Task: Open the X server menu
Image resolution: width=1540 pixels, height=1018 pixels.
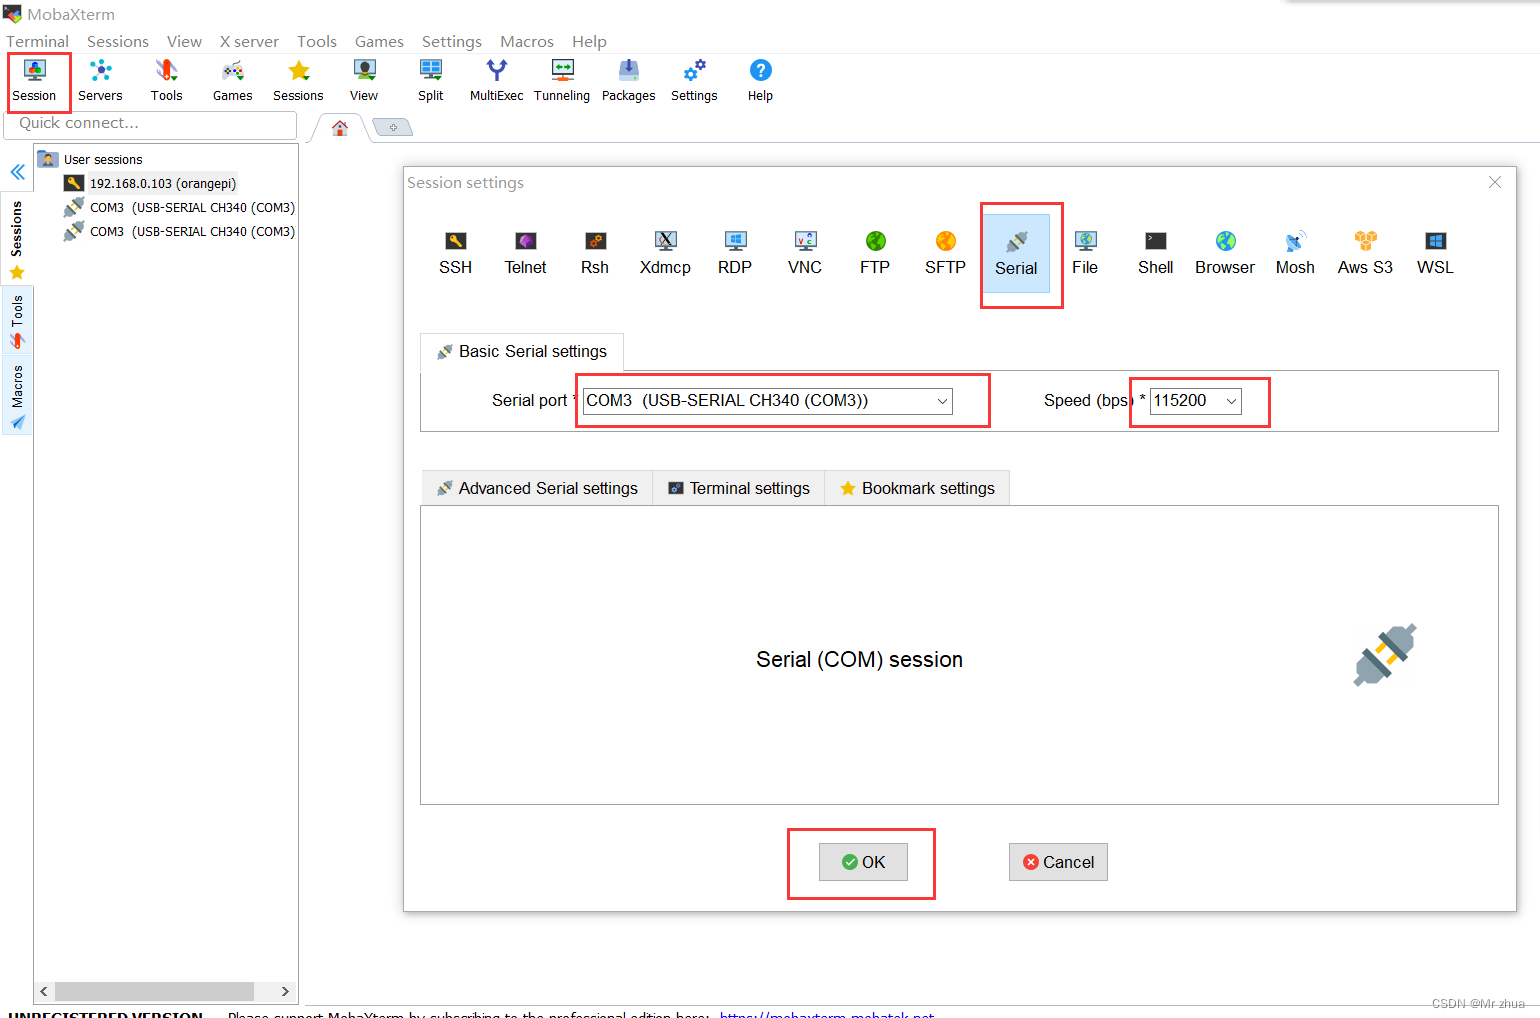Action: click(x=249, y=41)
